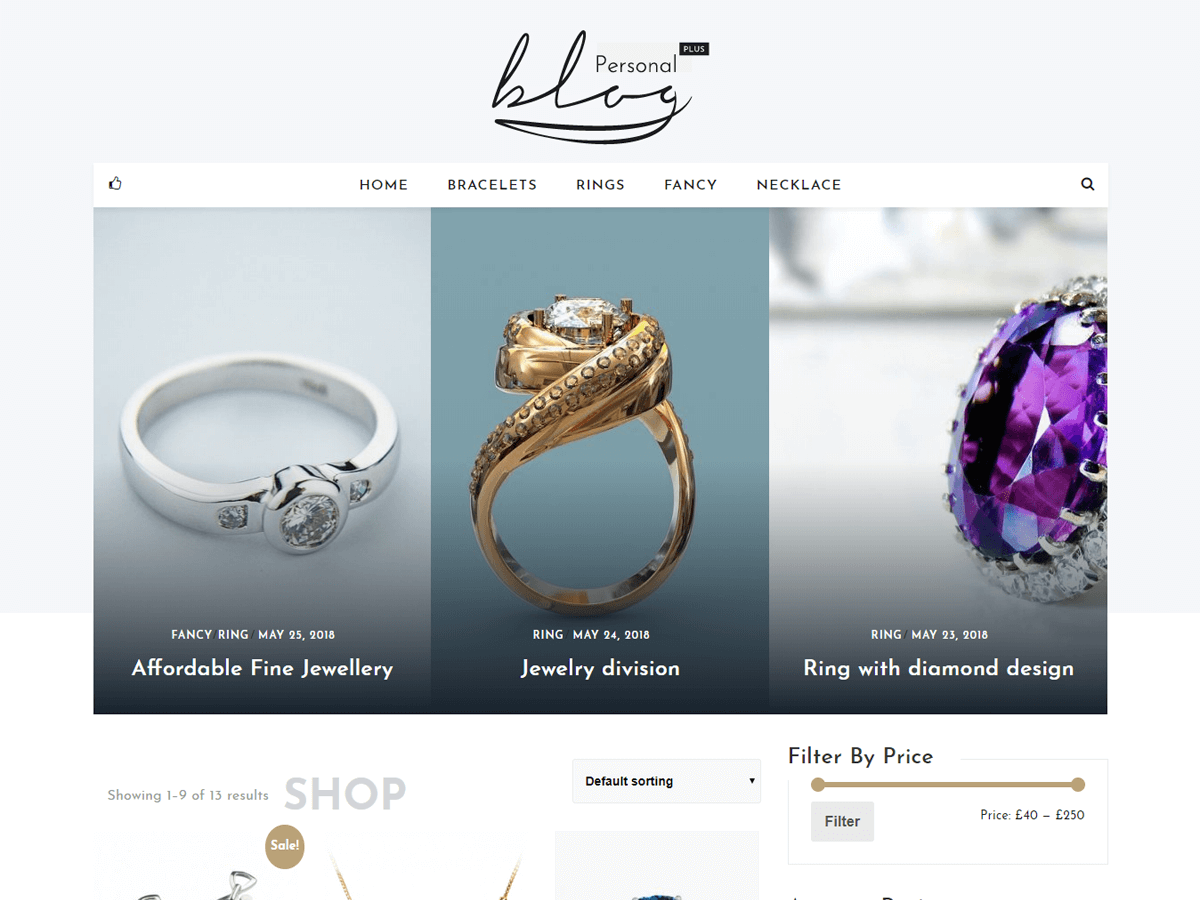Click the thumbs-up icon in navigation bar
The height and width of the screenshot is (900, 1200).
pos(115,184)
